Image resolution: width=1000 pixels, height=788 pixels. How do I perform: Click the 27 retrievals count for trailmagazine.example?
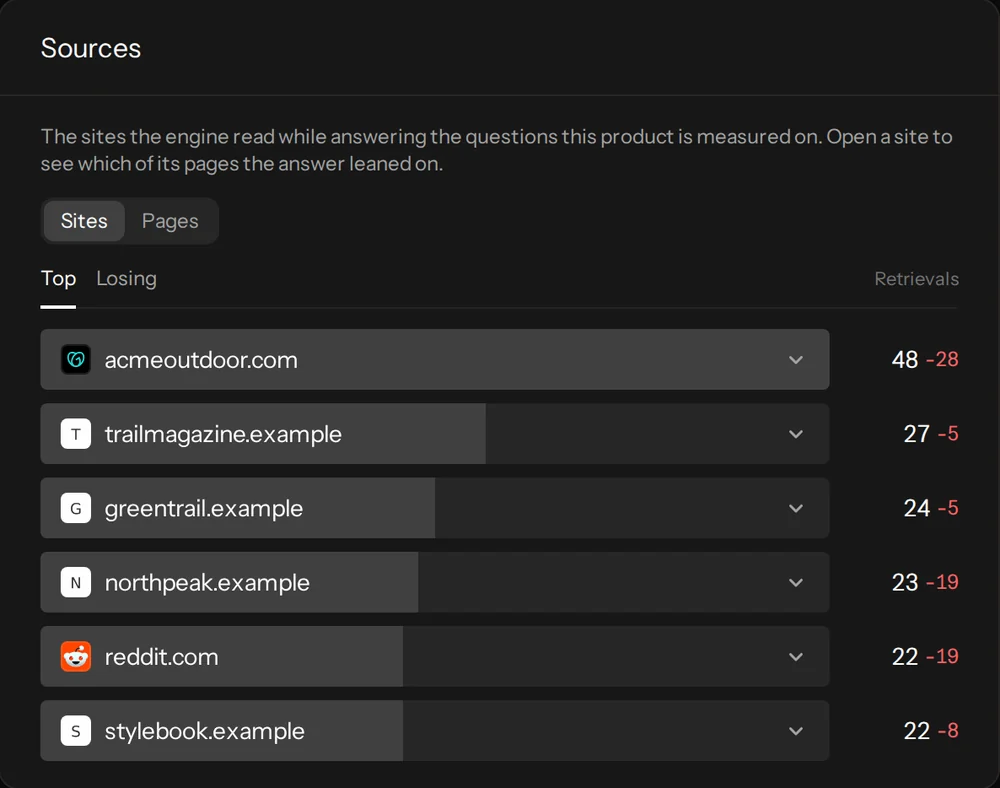click(916, 434)
